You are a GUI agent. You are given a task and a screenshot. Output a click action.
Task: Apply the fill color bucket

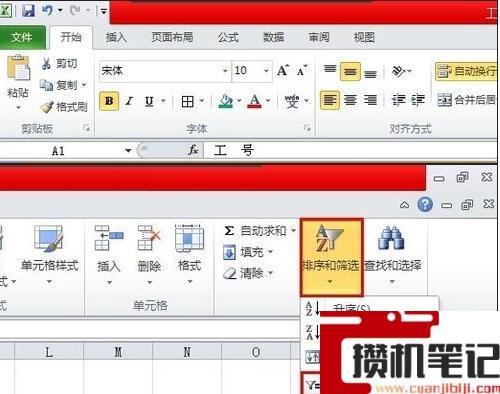point(226,101)
